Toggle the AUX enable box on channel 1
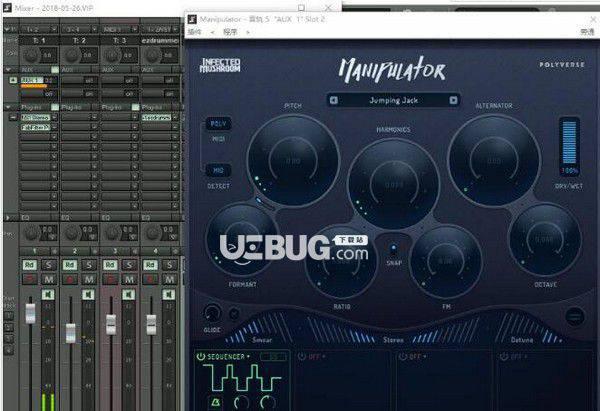Screen dimensions: 600x411 tap(55, 70)
